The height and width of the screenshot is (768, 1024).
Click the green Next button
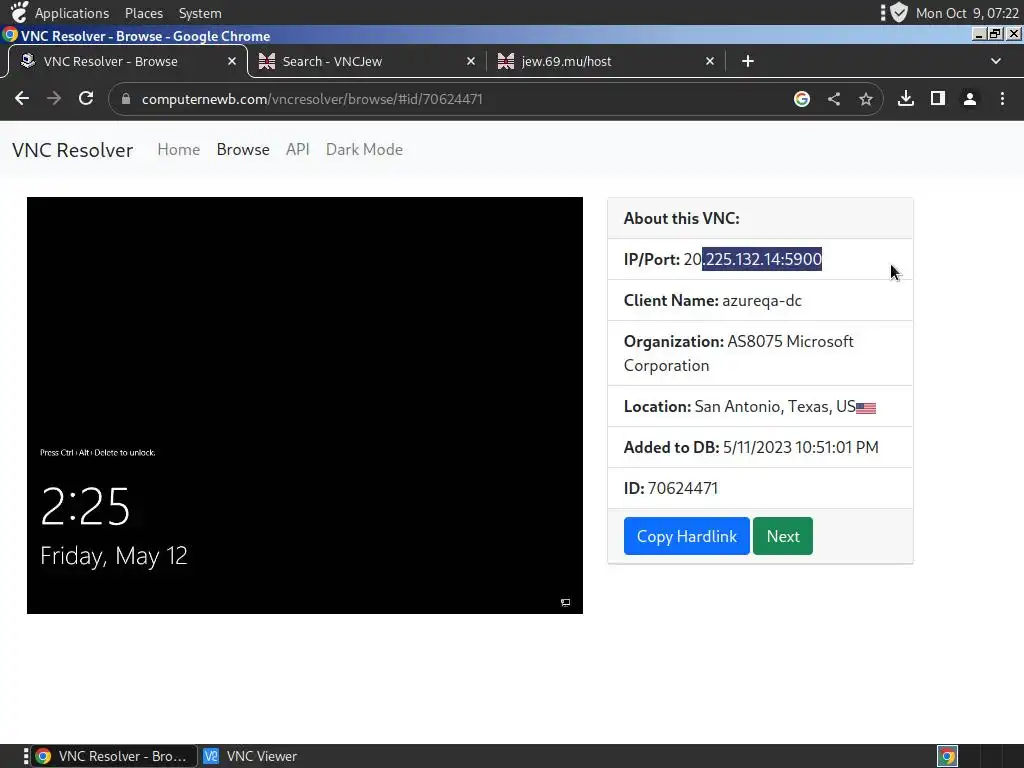pos(783,536)
